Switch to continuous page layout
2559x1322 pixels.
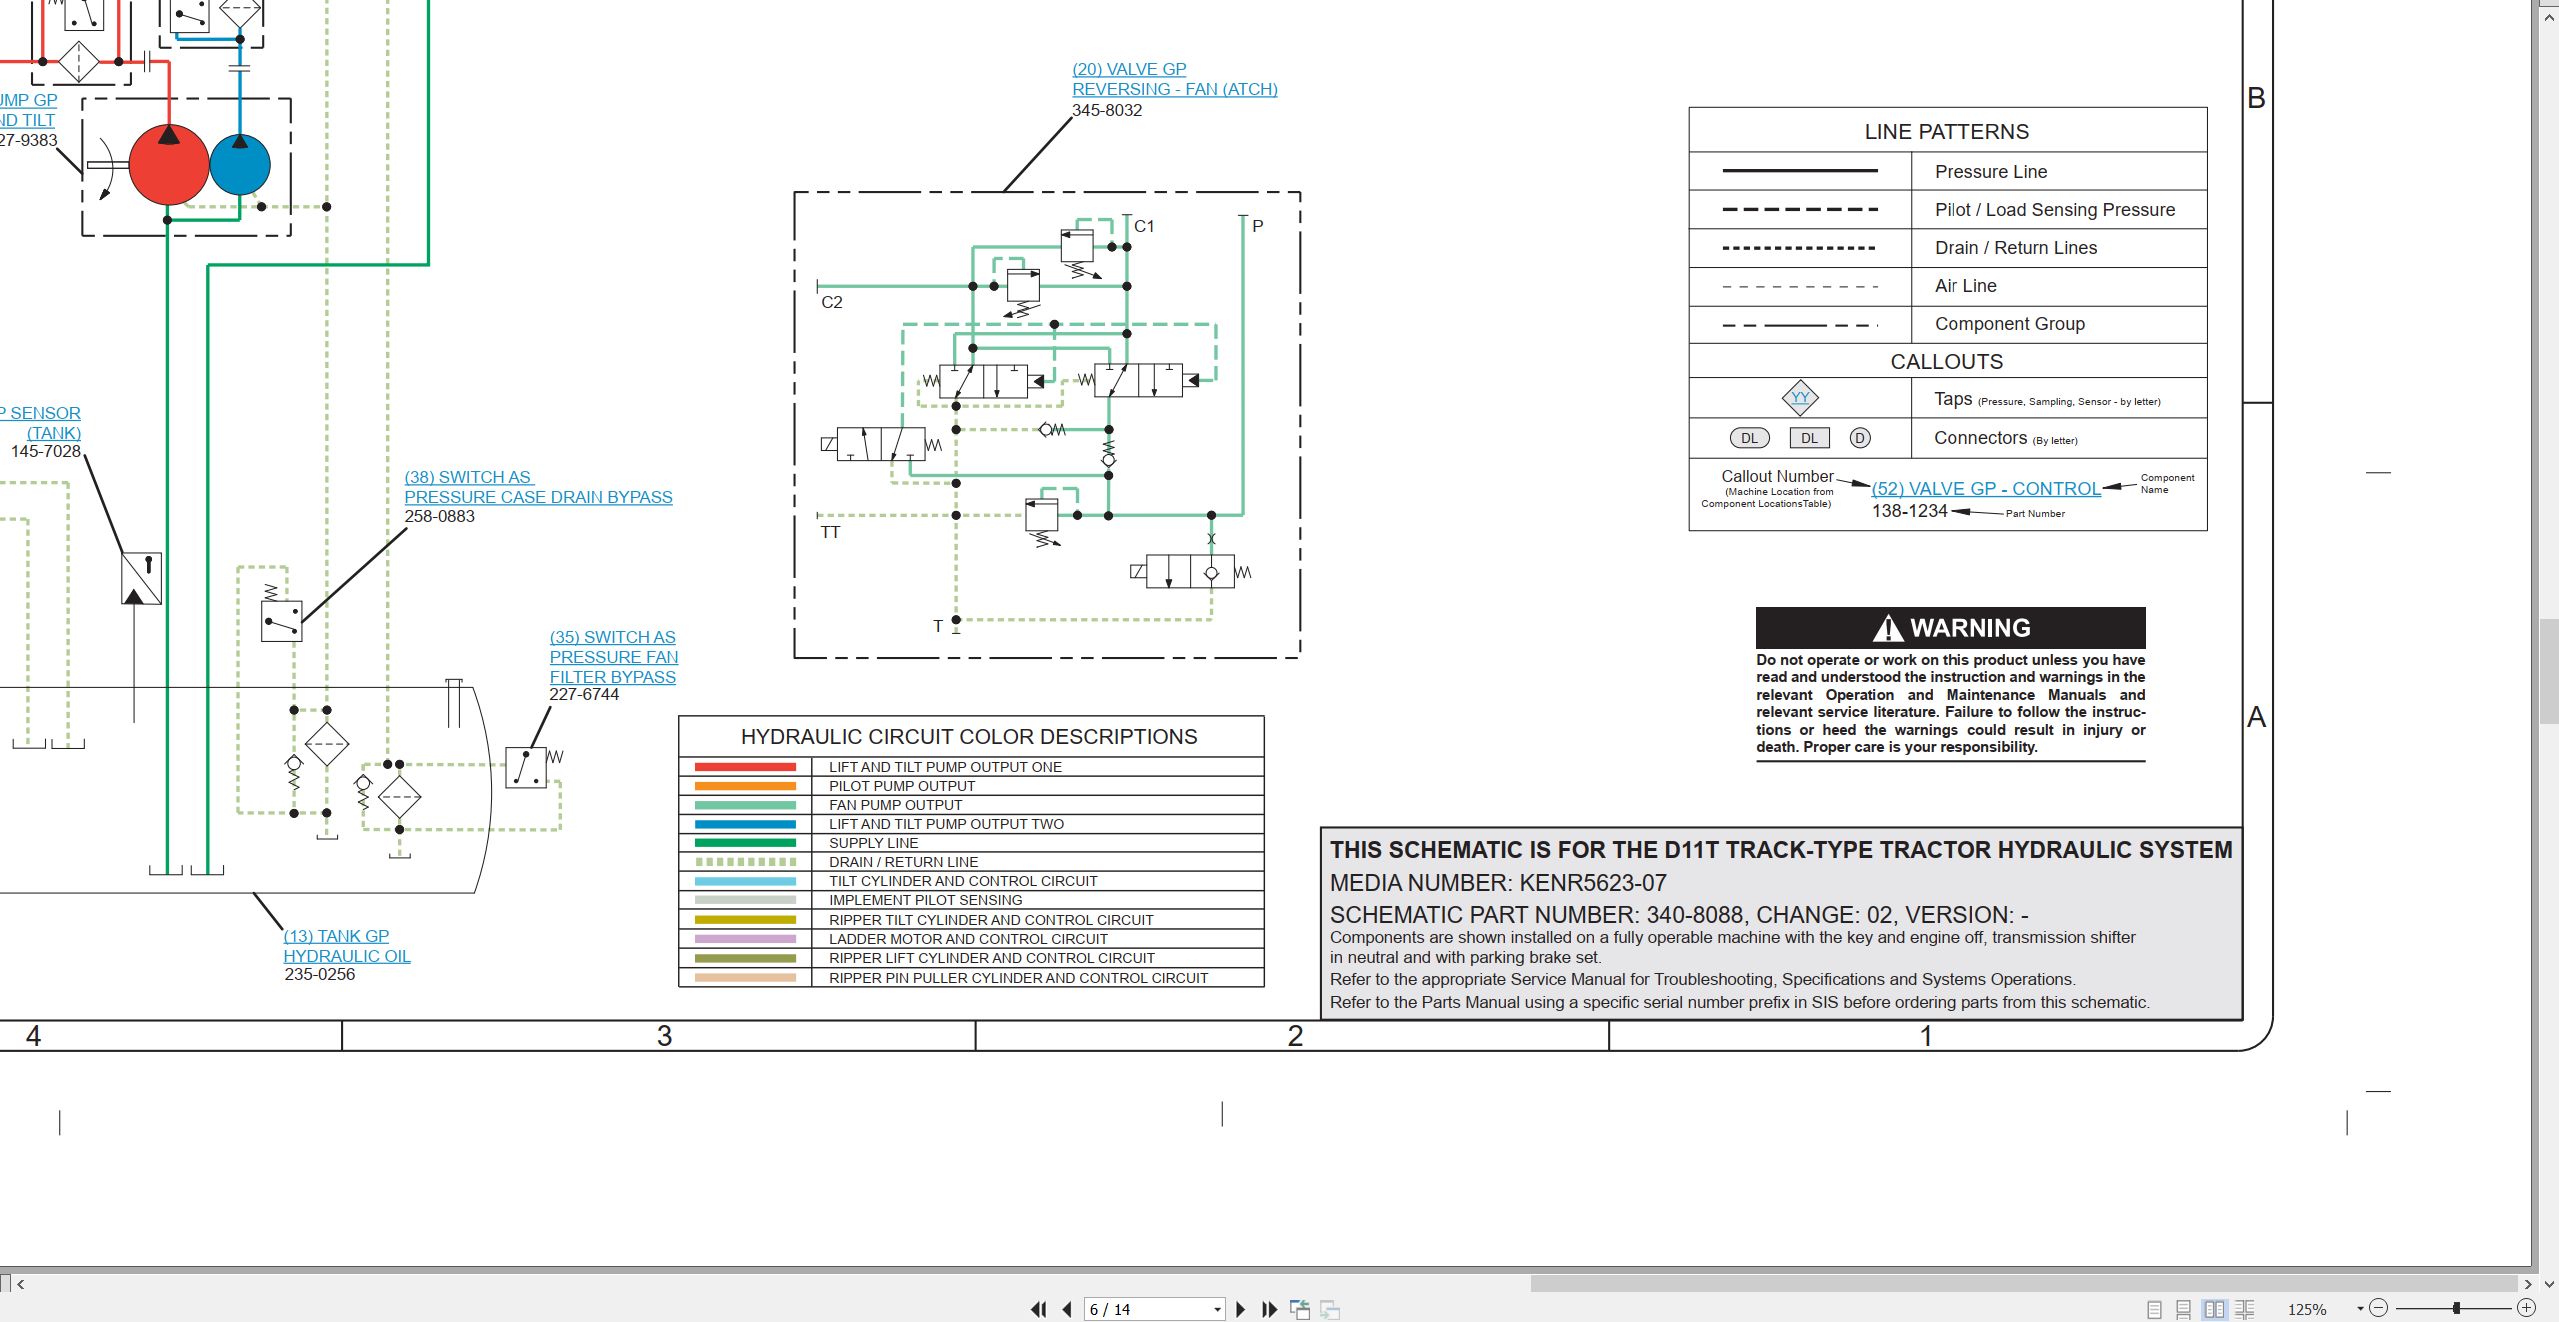pyautogui.click(x=2184, y=1309)
